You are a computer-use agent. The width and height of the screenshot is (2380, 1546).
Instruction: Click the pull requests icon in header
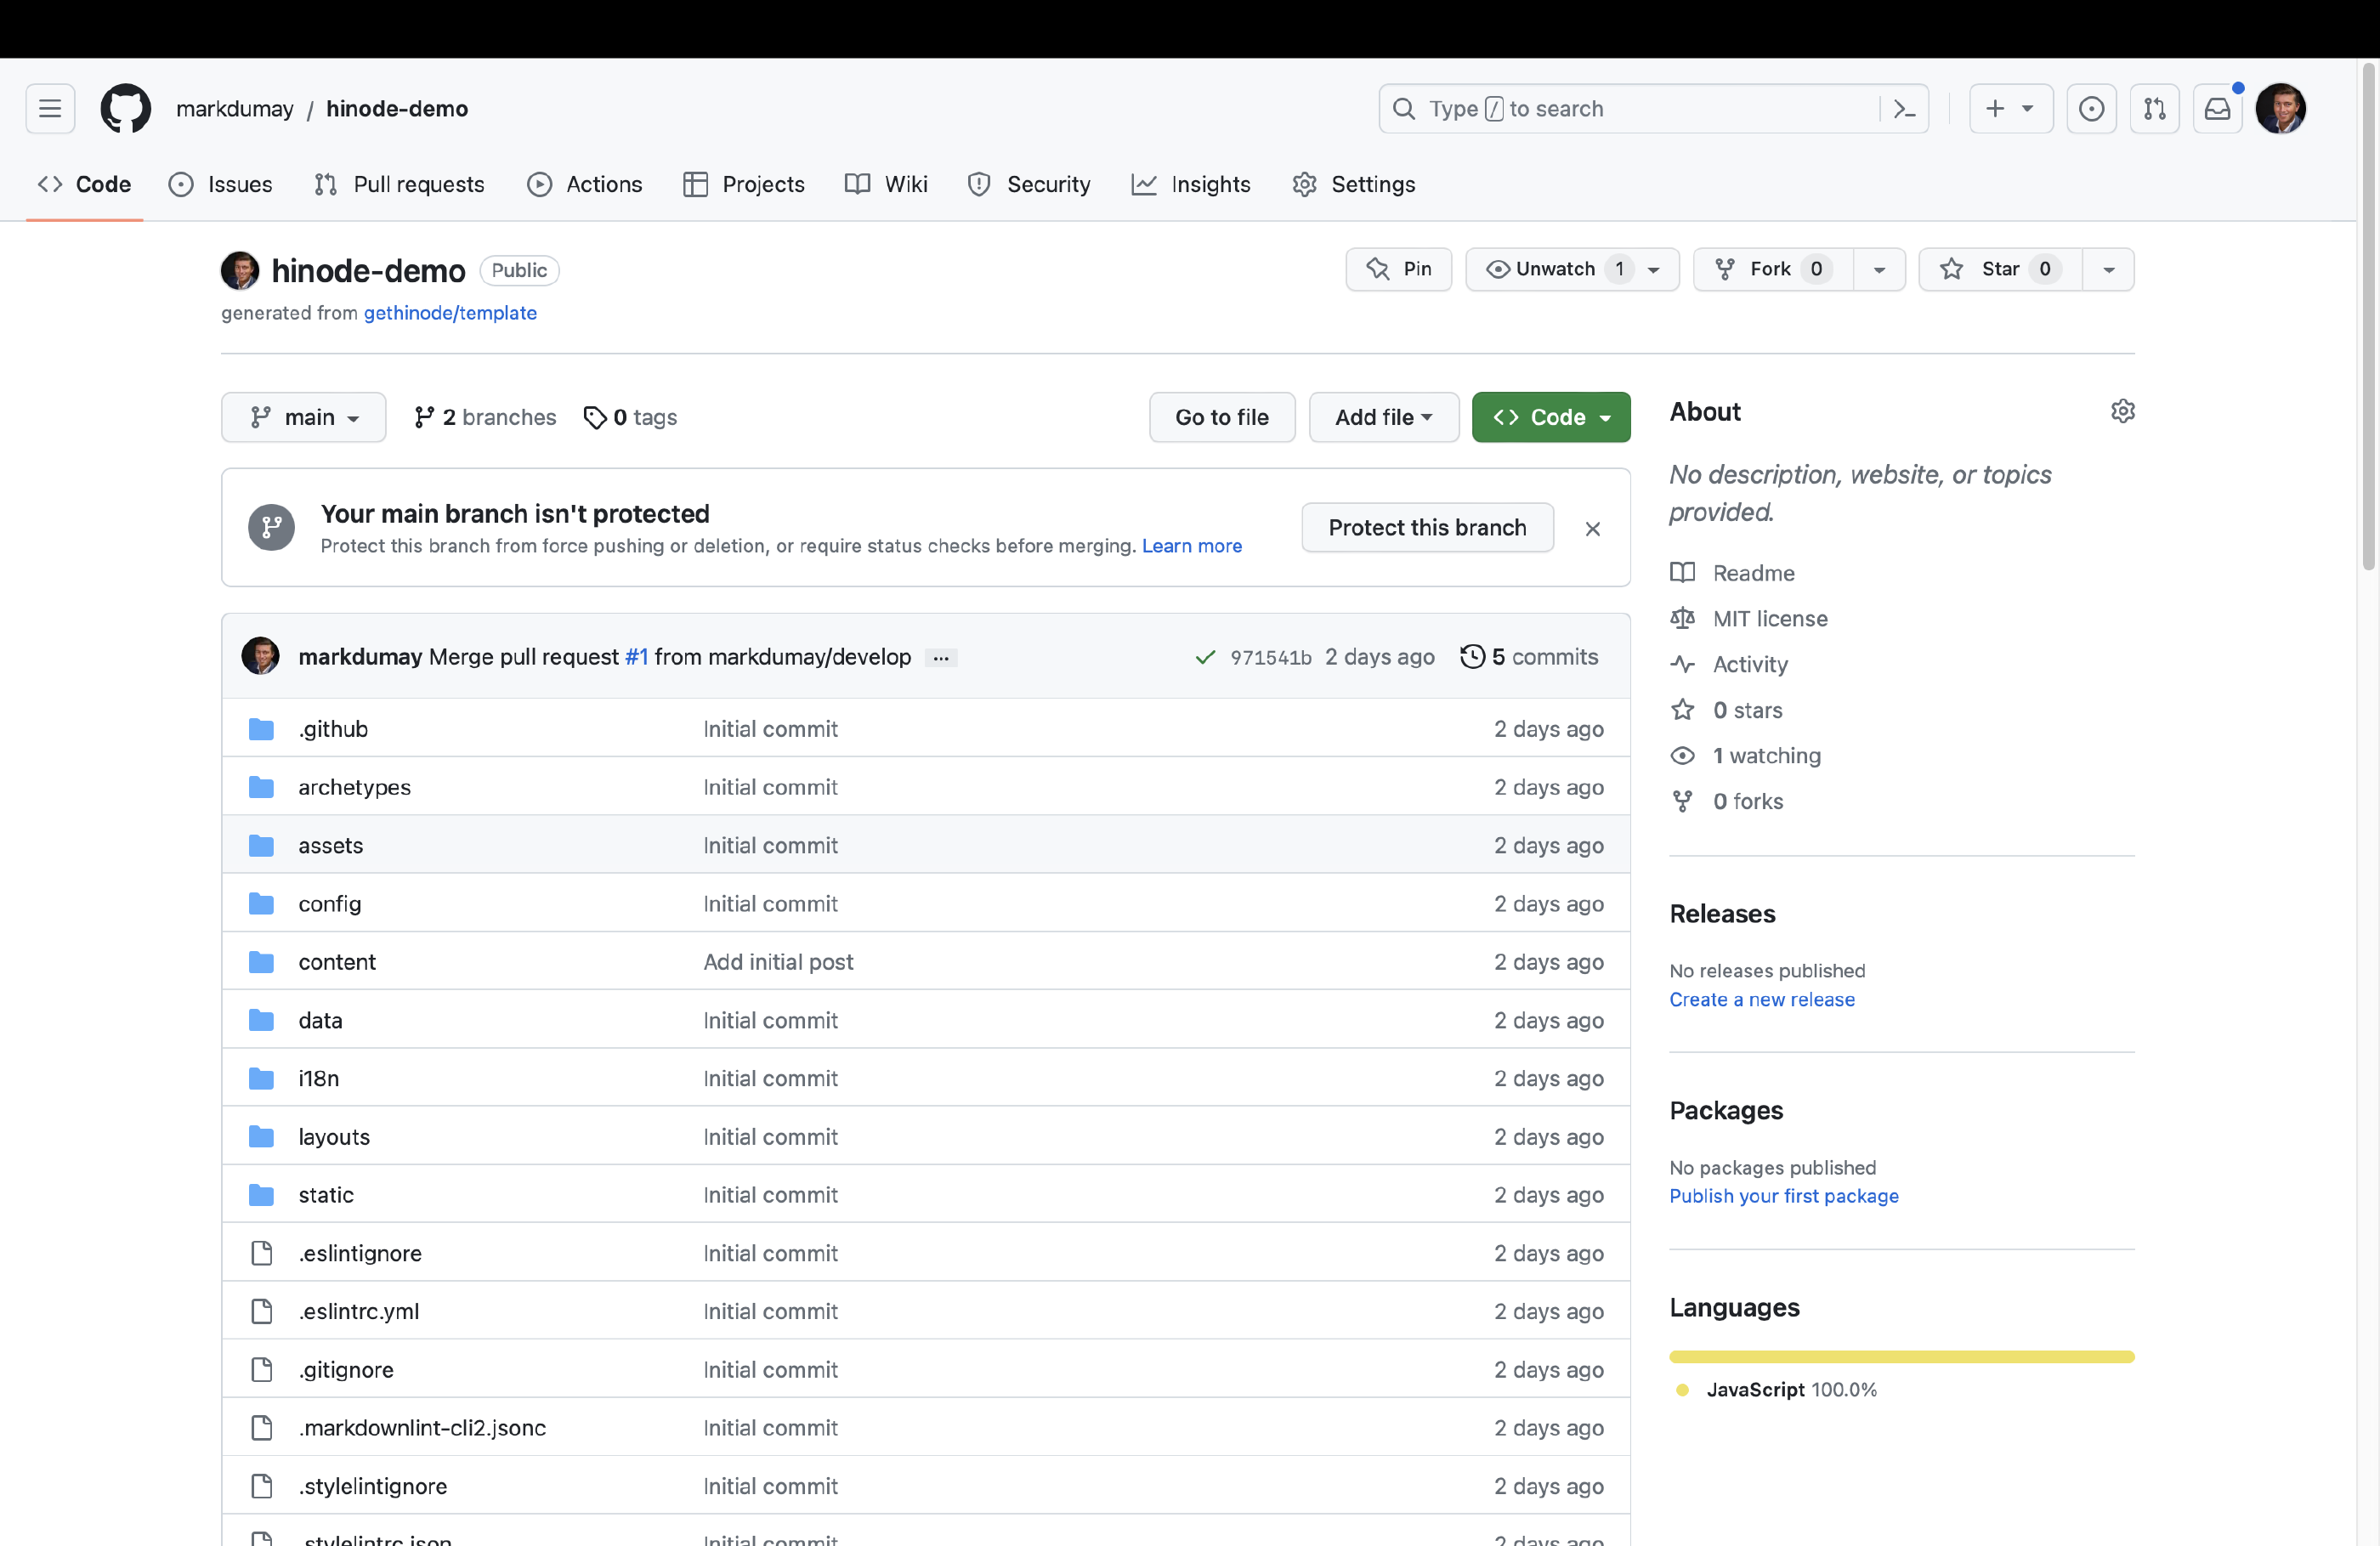click(2154, 108)
